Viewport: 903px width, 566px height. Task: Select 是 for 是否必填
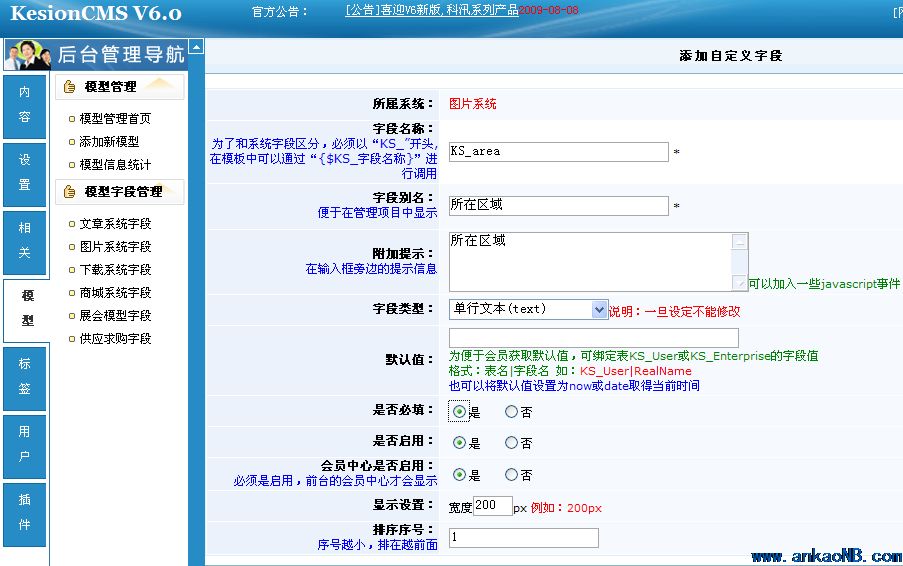pos(459,412)
